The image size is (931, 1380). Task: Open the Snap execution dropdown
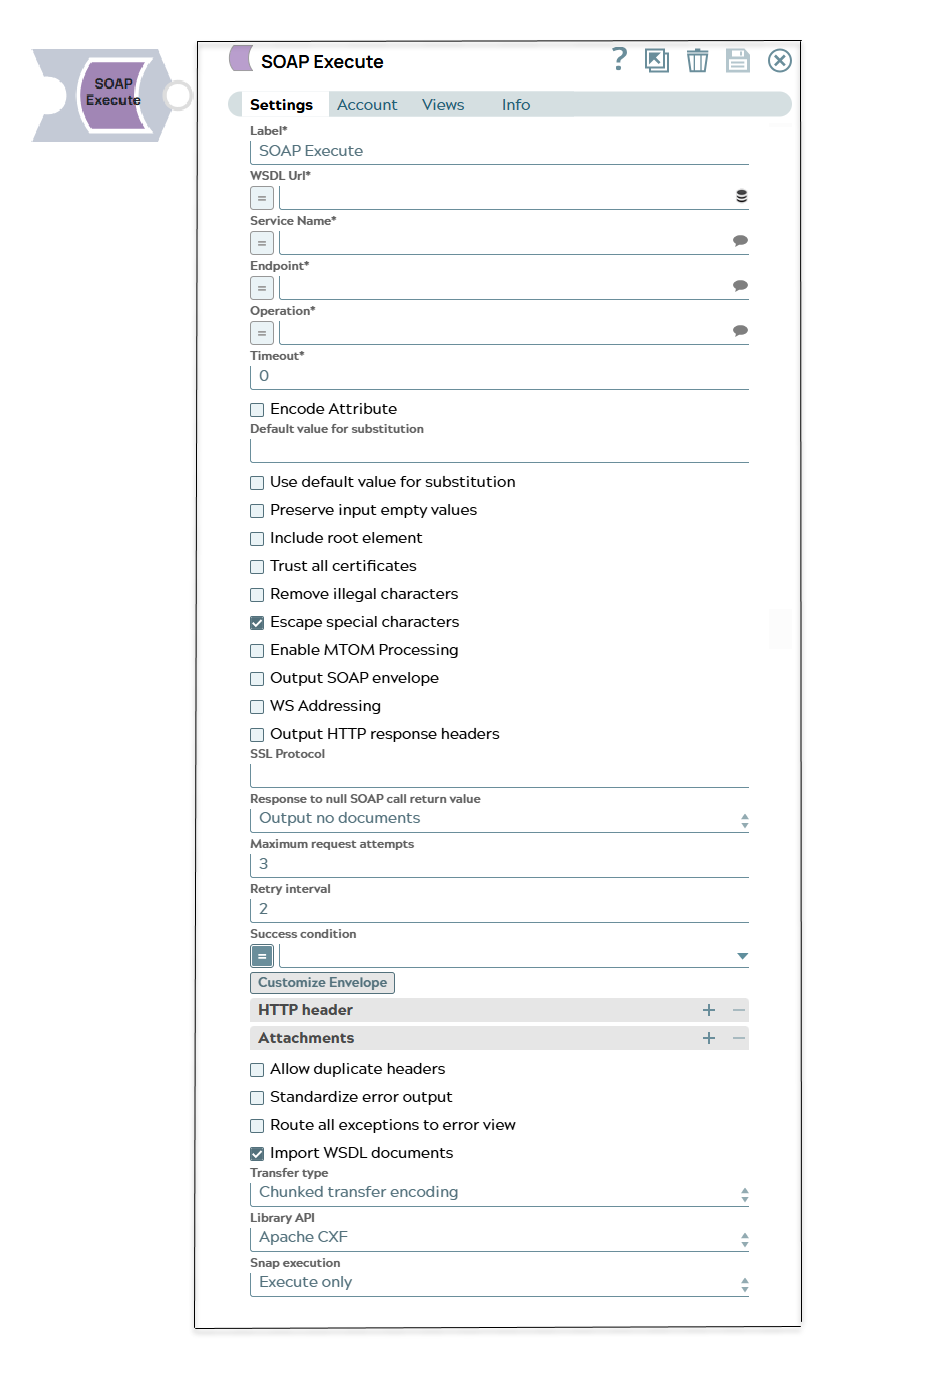pos(498,1283)
